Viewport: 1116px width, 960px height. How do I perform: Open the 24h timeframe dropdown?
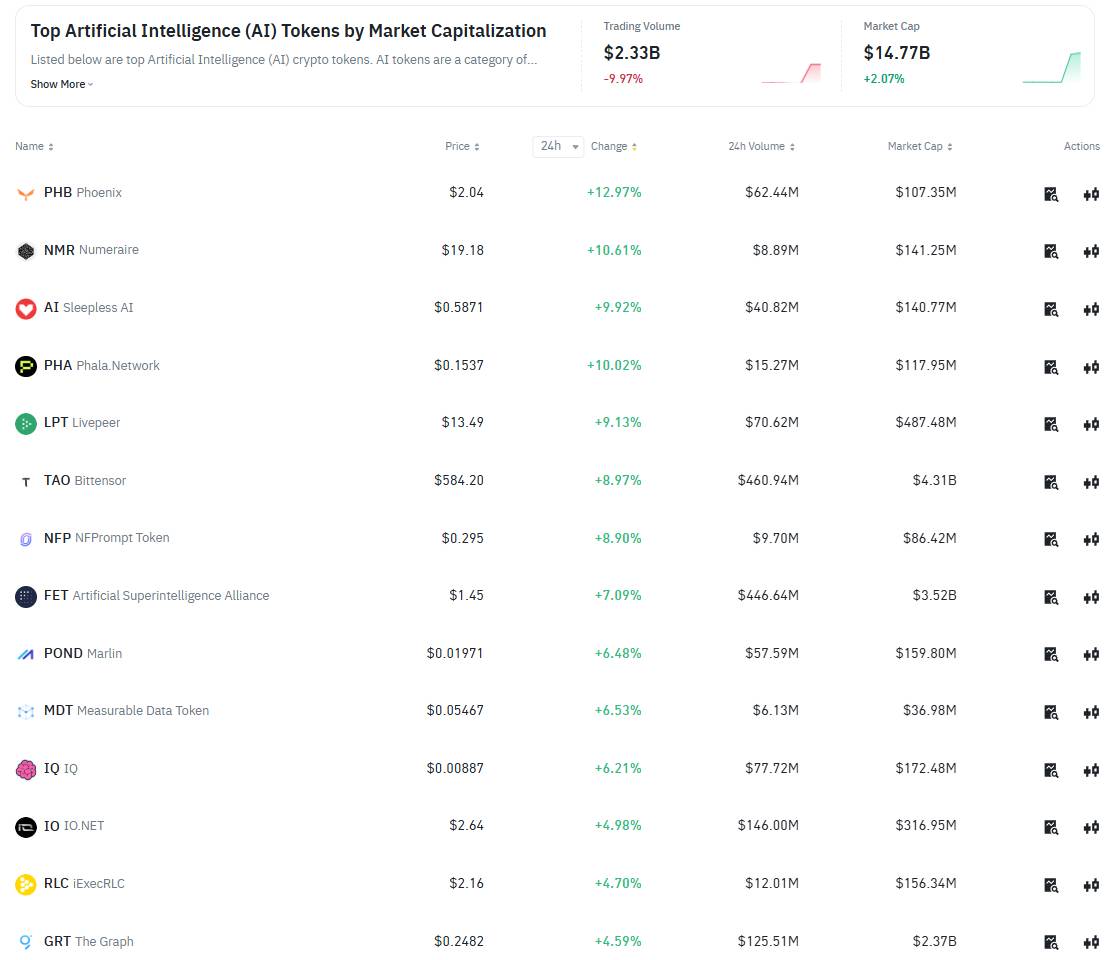pos(558,147)
